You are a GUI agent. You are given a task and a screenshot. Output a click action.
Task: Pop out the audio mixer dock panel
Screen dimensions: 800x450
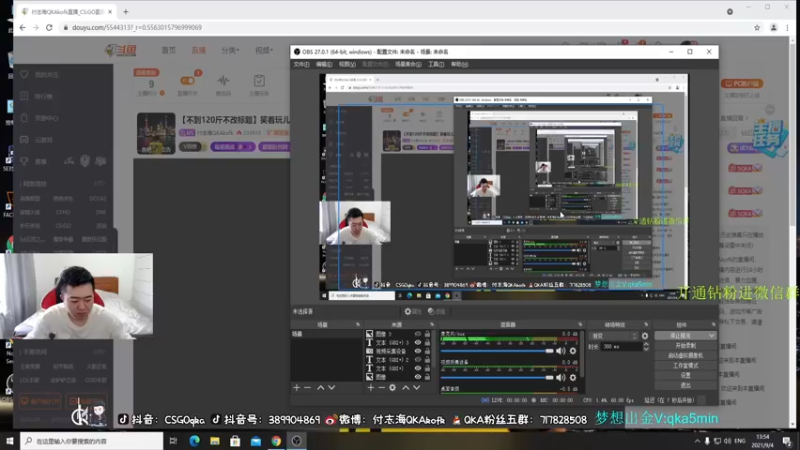pyautogui.click(x=580, y=324)
